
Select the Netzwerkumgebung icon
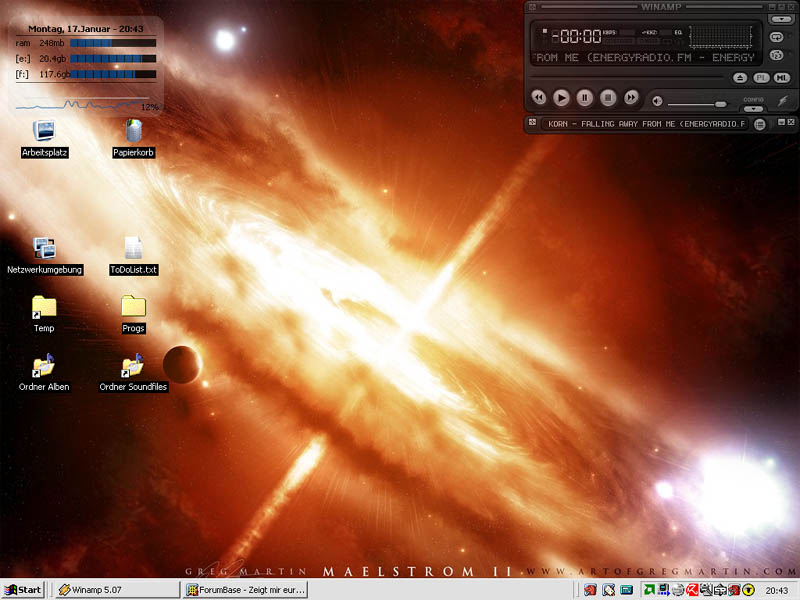point(44,256)
